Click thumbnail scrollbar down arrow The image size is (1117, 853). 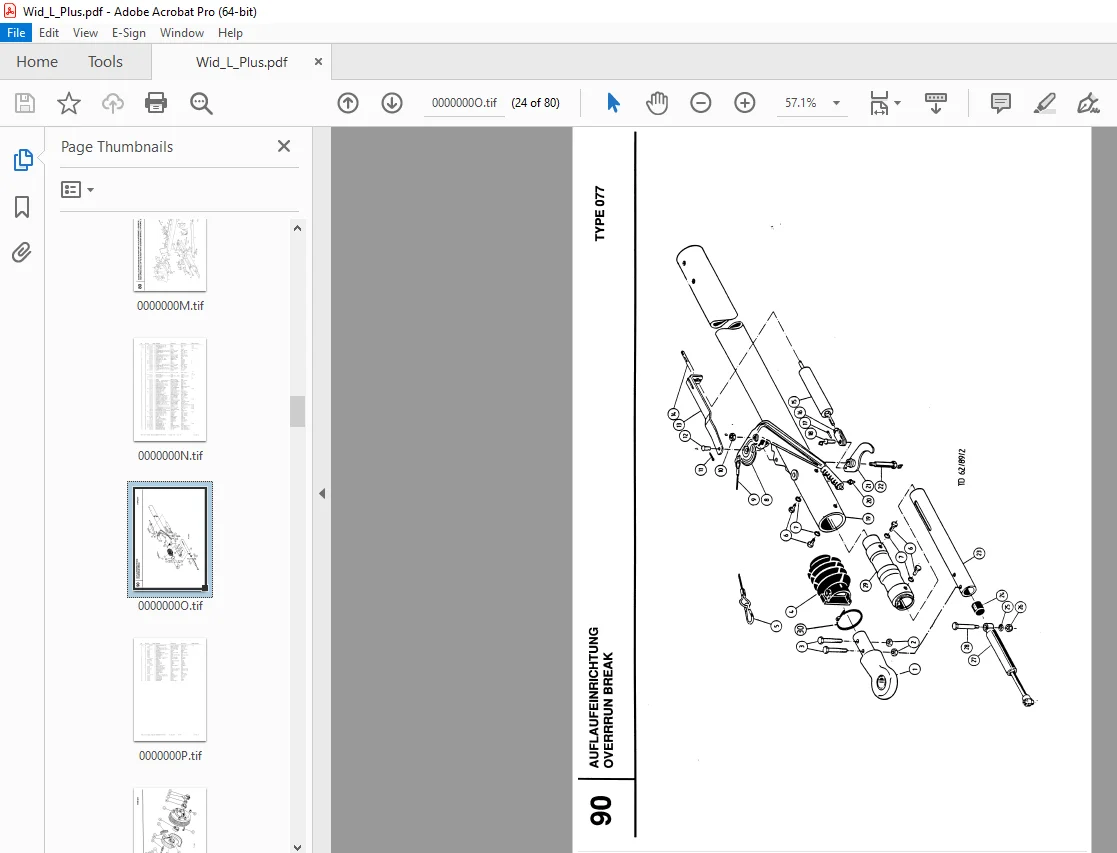click(297, 847)
